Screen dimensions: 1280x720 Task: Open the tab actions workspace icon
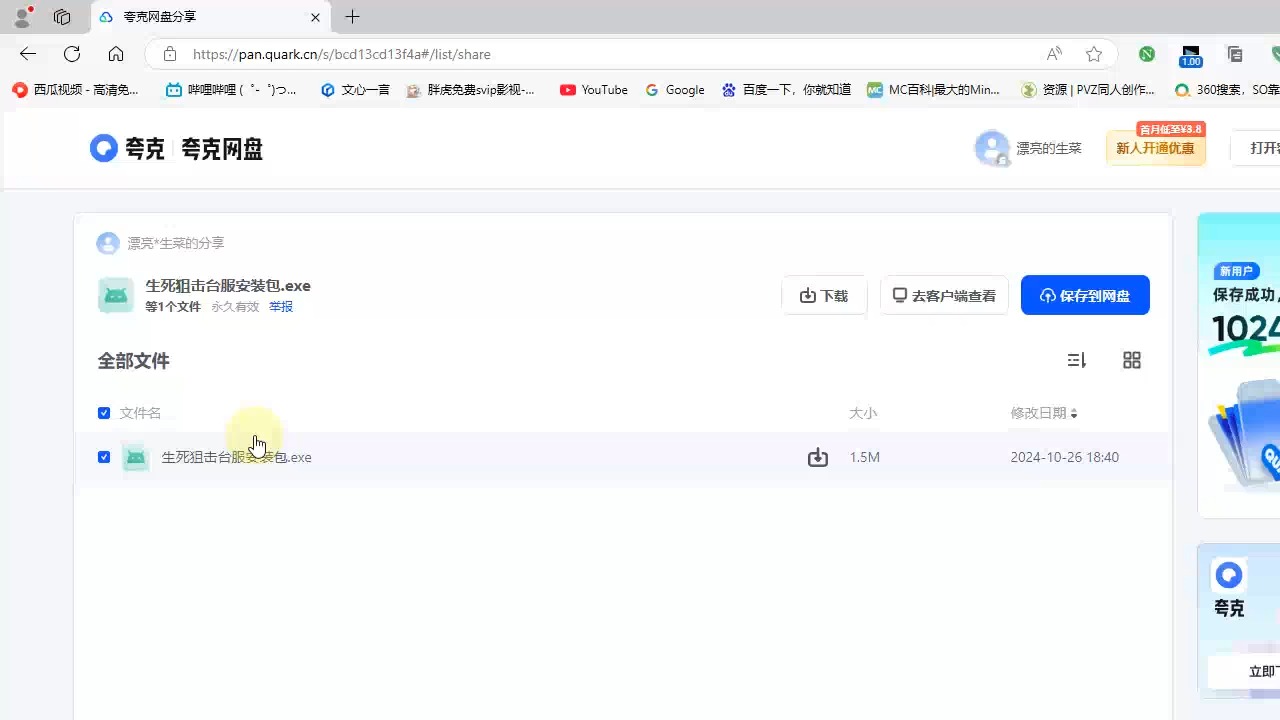(62, 17)
